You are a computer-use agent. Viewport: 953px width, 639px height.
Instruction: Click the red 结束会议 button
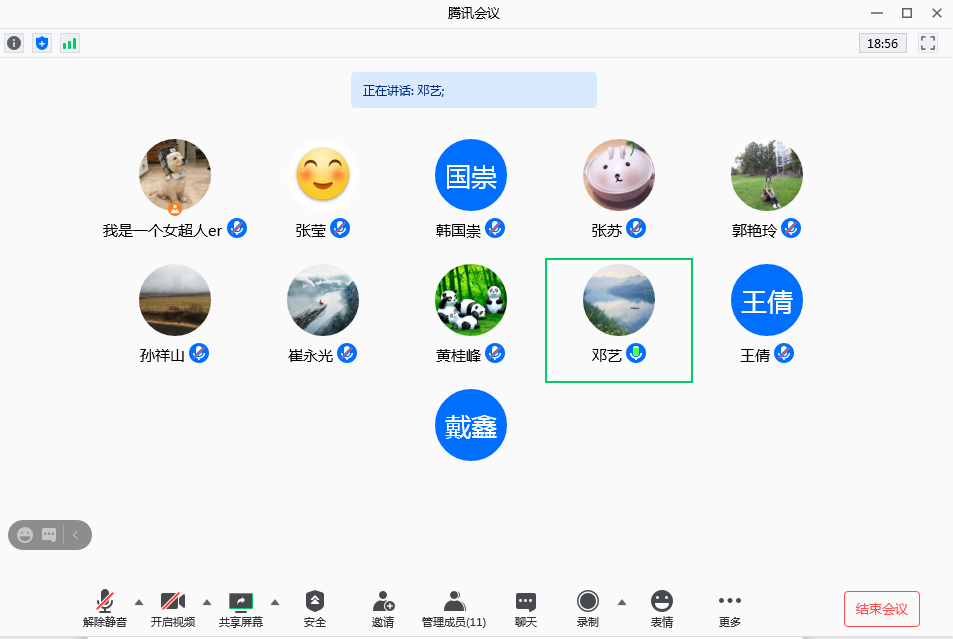coord(881,609)
